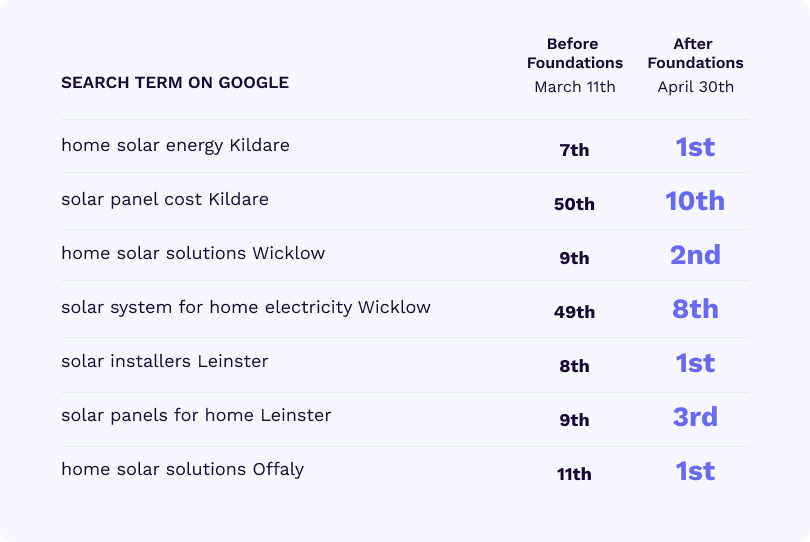Select the 'After Foundations' column header
Screen dimensions: 810x542
pos(695,53)
